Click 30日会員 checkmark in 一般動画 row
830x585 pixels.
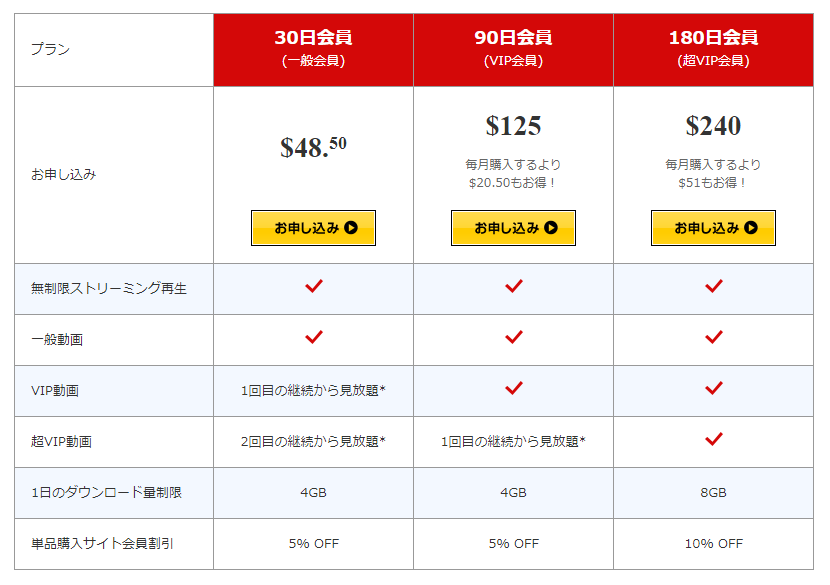coord(314,337)
